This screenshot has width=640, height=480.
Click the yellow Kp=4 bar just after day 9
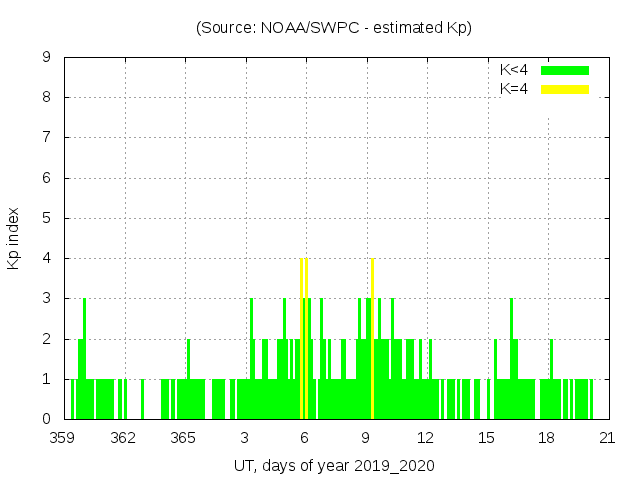(x=373, y=340)
